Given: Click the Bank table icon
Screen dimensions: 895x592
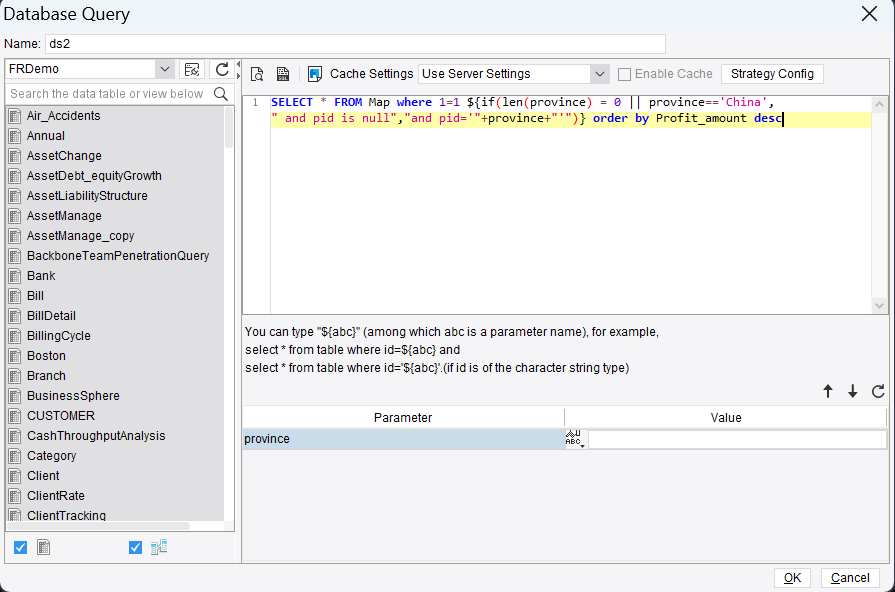Looking at the screenshot, I should pos(15,276).
